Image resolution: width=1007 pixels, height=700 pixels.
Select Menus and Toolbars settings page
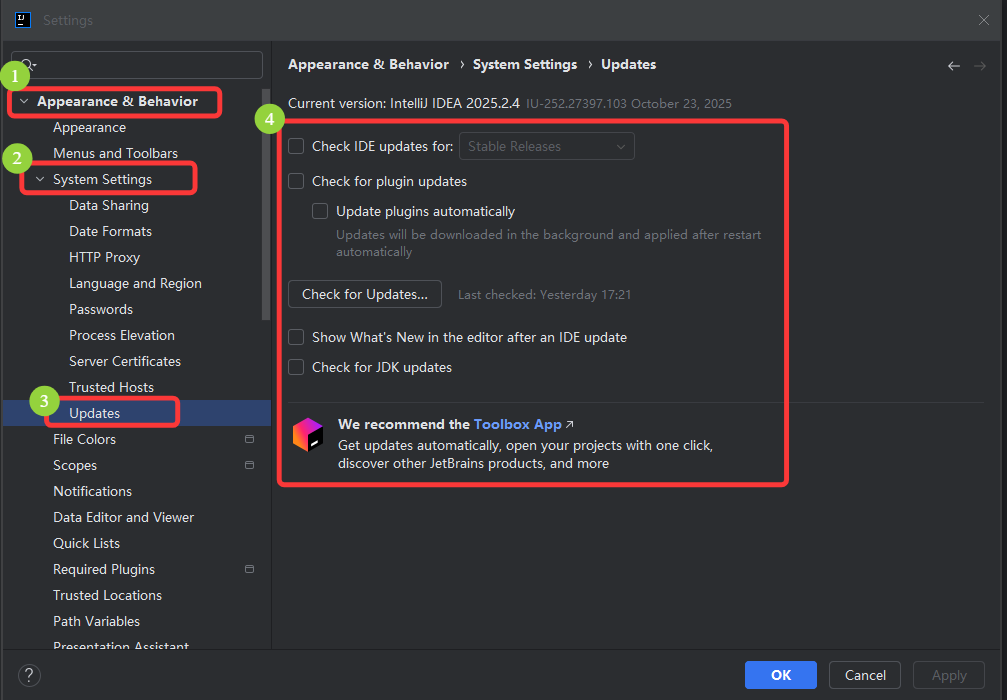pos(116,153)
